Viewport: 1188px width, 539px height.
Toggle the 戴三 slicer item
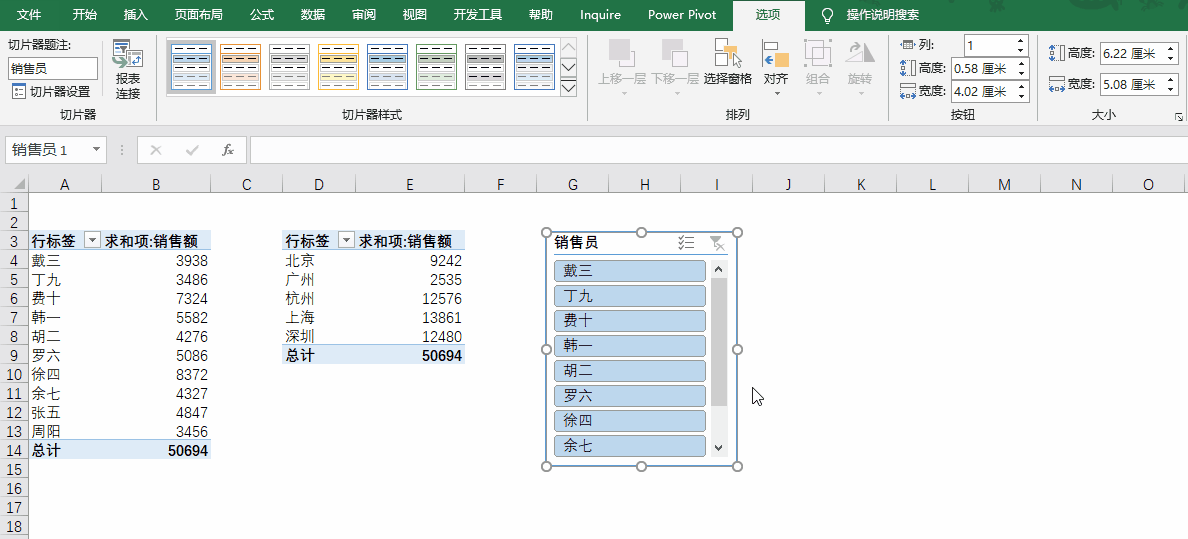point(630,271)
